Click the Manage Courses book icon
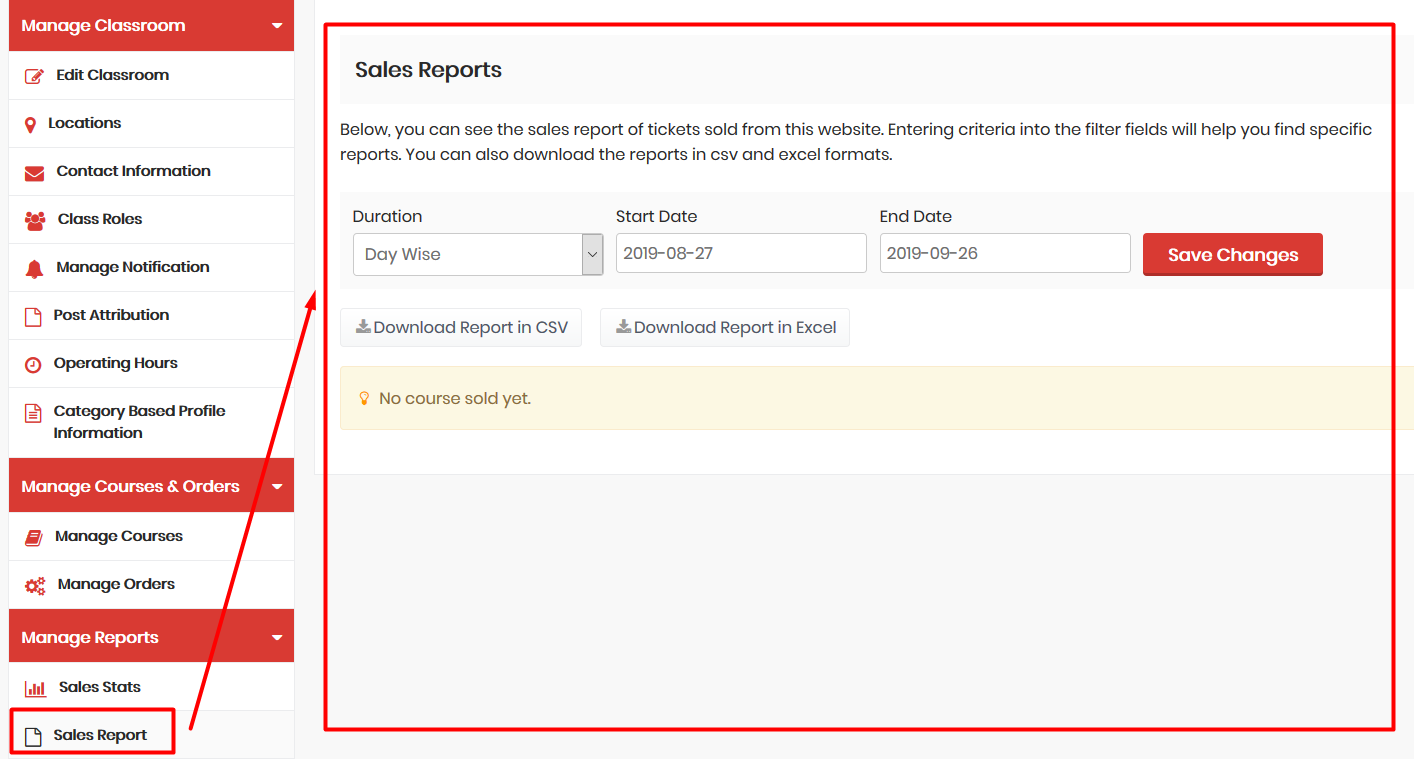This screenshot has width=1414, height=759. [34, 537]
